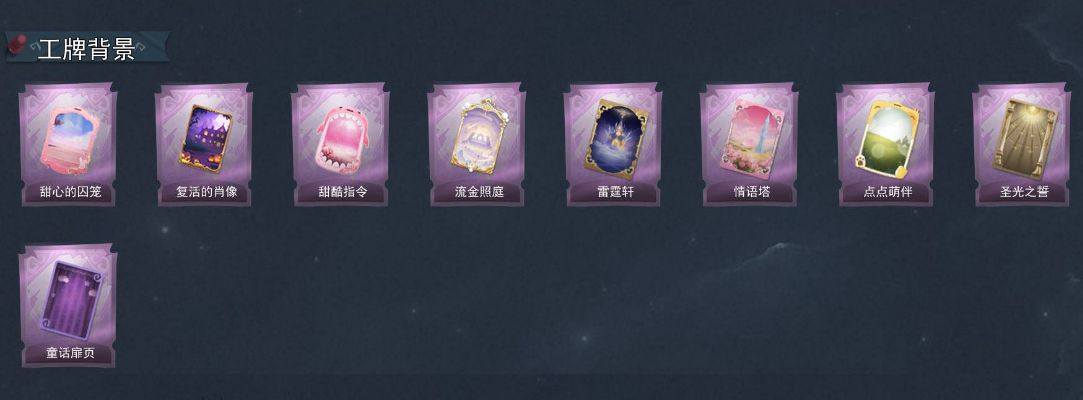
Task: Select the 复活的肖像 haunted house card icon
Action: 205,139
